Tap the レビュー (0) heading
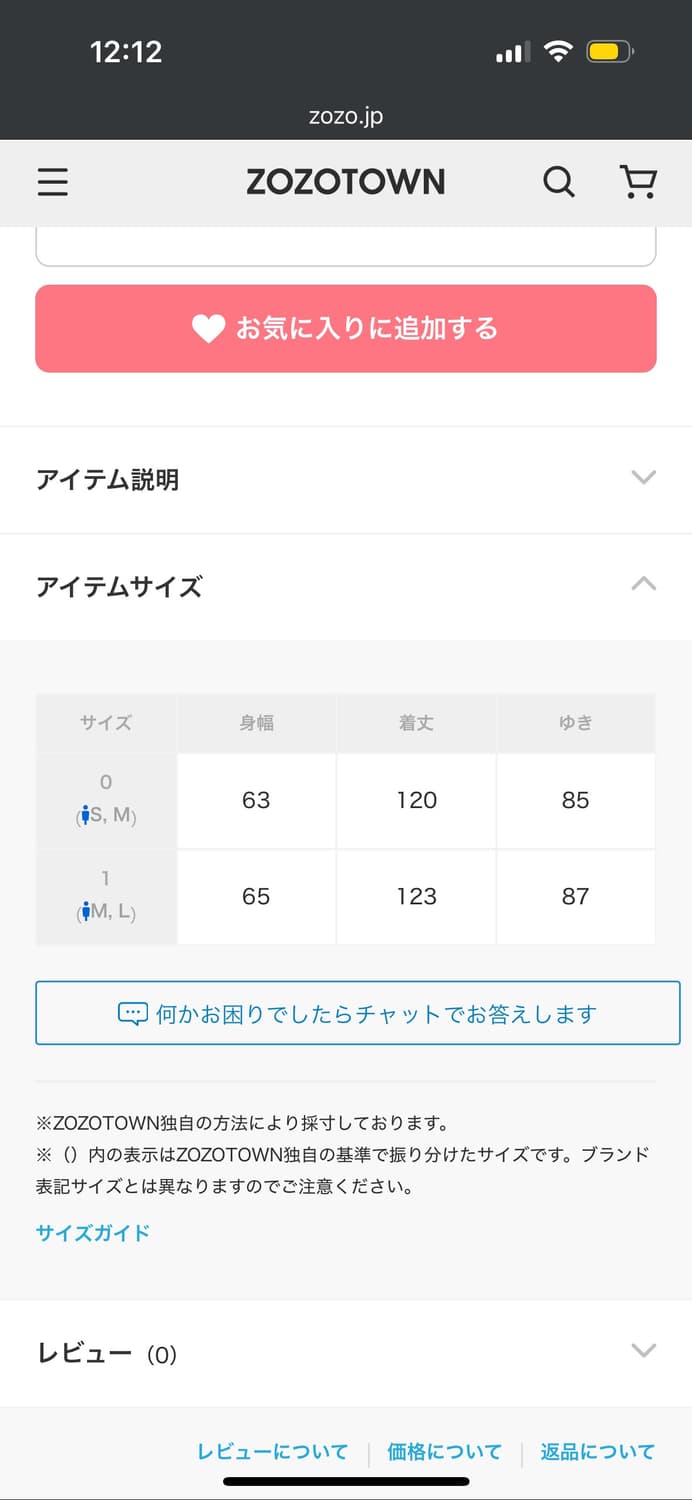 coord(107,1354)
